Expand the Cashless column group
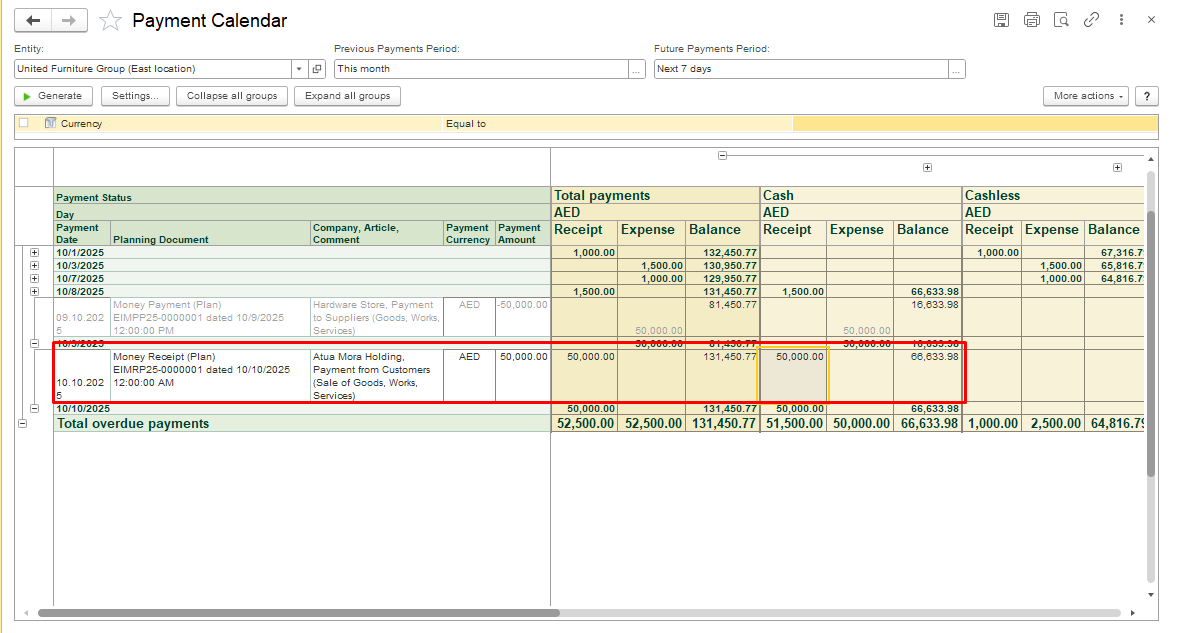 coord(1117,168)
